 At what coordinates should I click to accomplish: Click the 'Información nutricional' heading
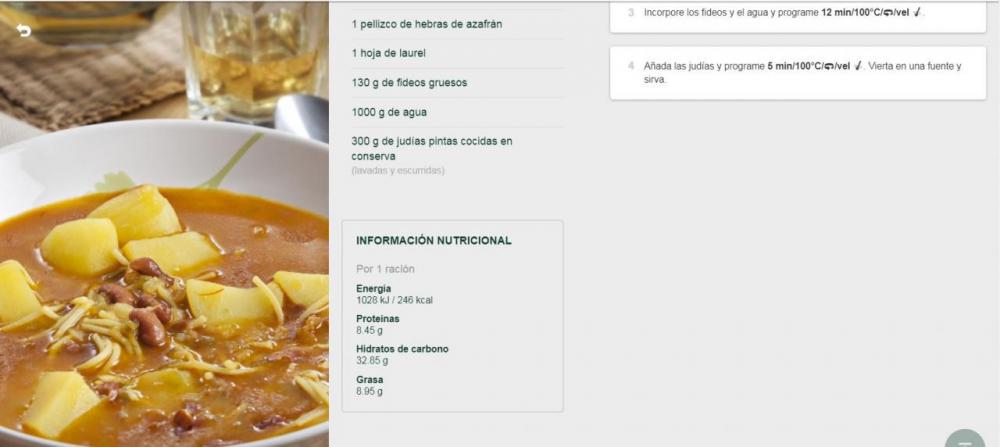click(x=434, y=241)
